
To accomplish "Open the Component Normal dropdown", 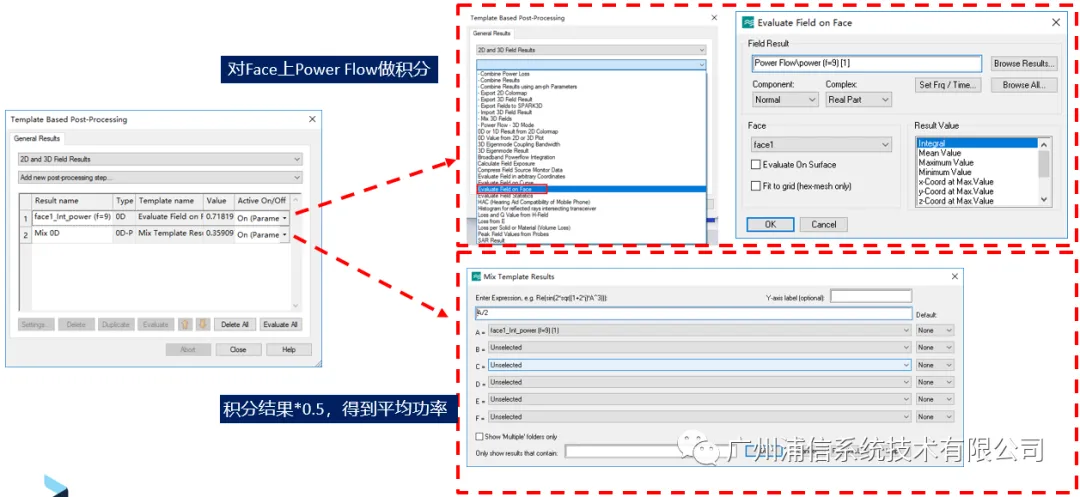I will pyautogui.click(x=785, y=100).
